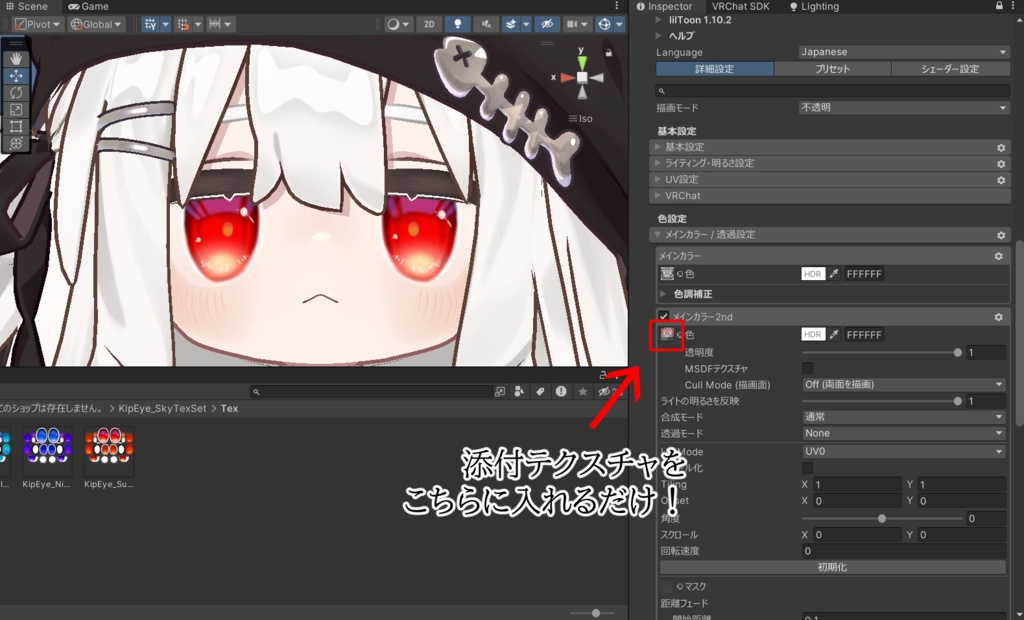Uncheck the メインカラー2nd checkbox

point(661,317)
